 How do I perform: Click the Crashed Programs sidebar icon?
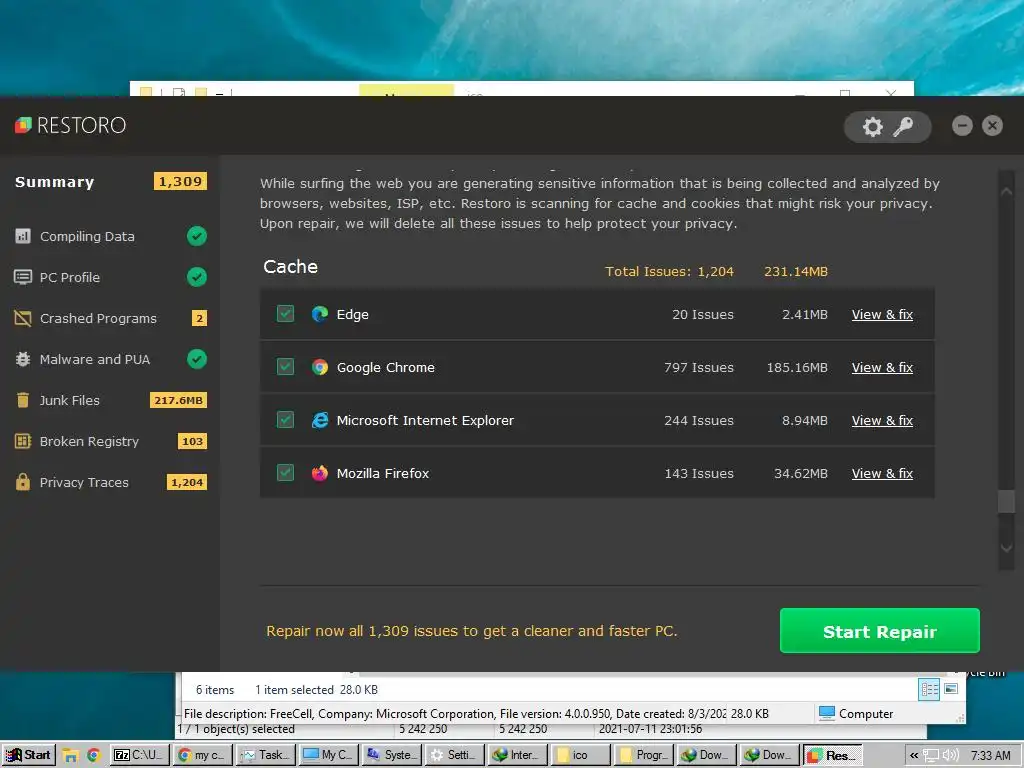tap(23, 318)
